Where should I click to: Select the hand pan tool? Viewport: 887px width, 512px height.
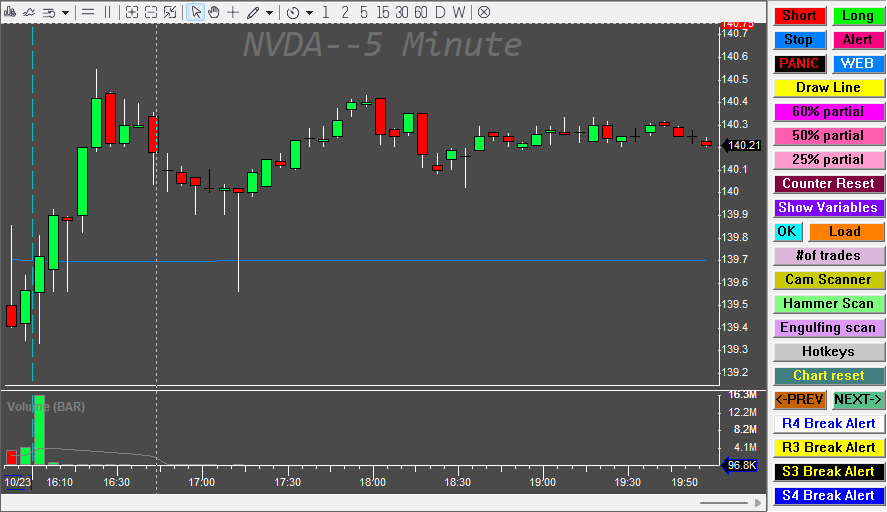click(214, 12)
